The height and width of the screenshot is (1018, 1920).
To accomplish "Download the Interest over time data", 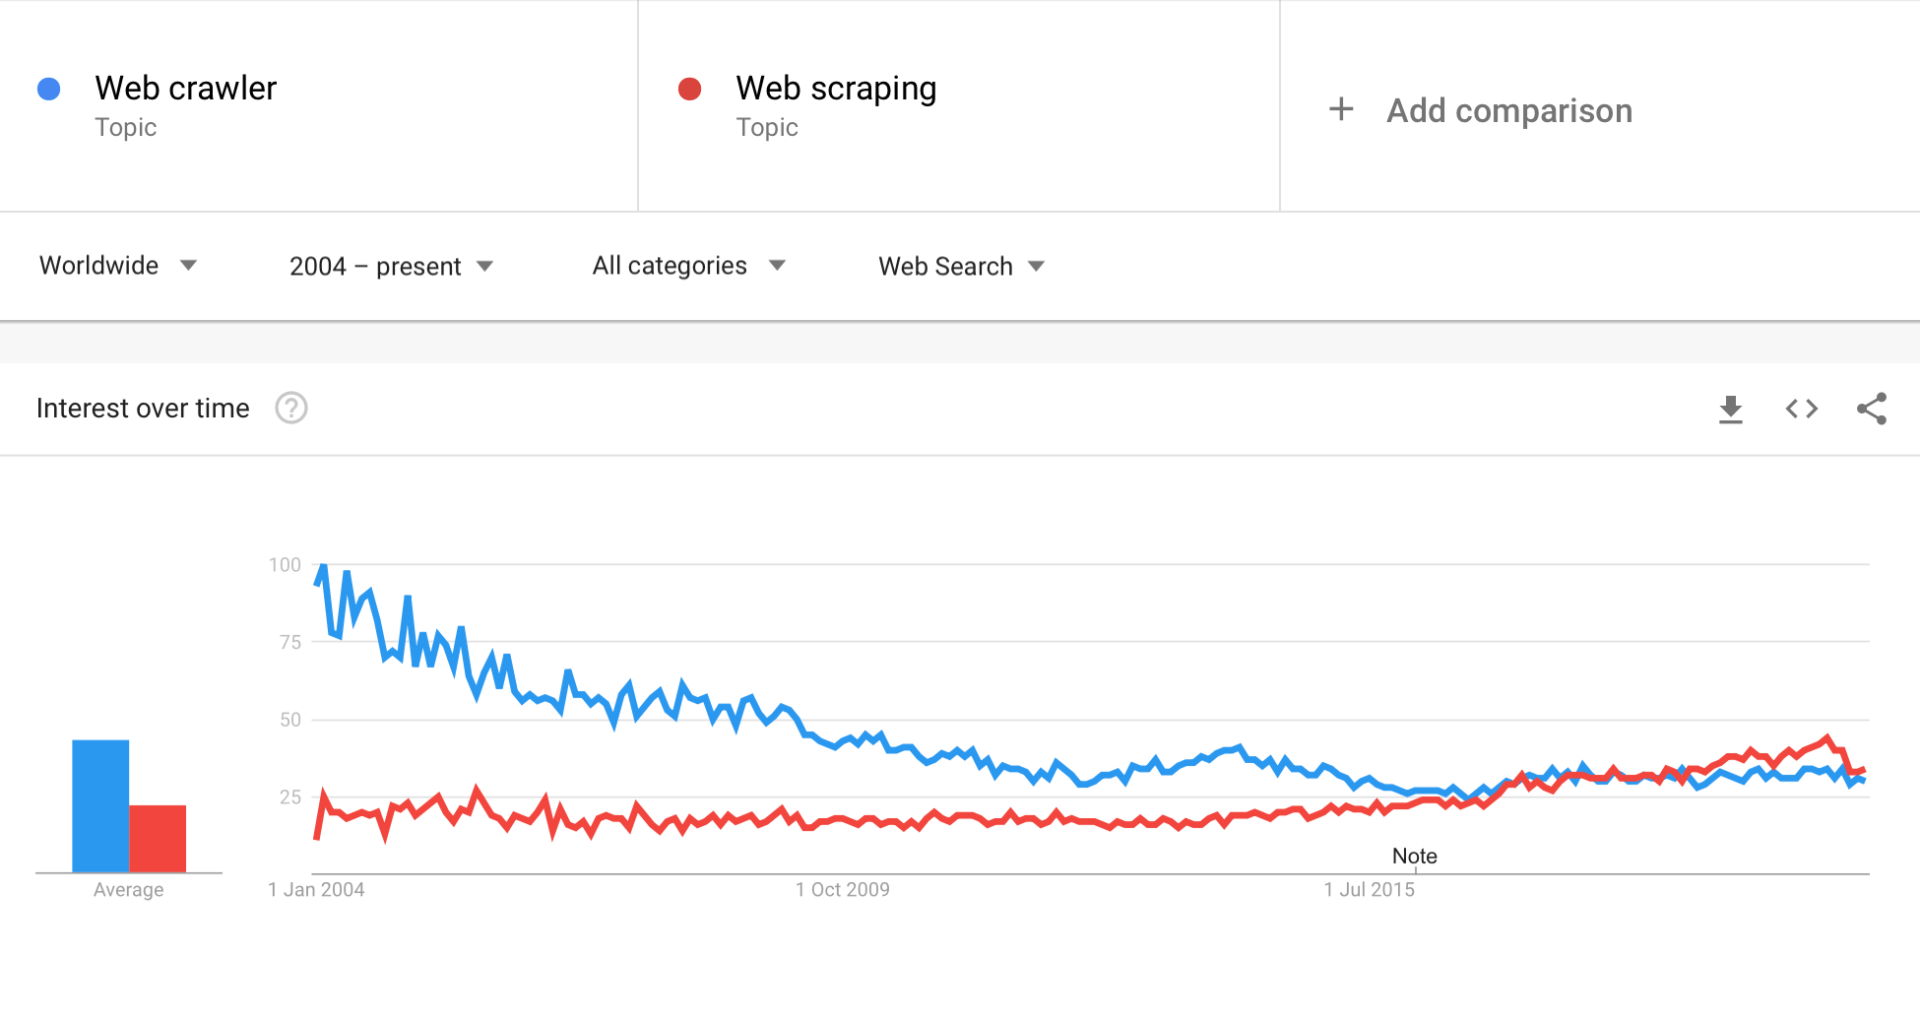I will (x=1731, y=408).
